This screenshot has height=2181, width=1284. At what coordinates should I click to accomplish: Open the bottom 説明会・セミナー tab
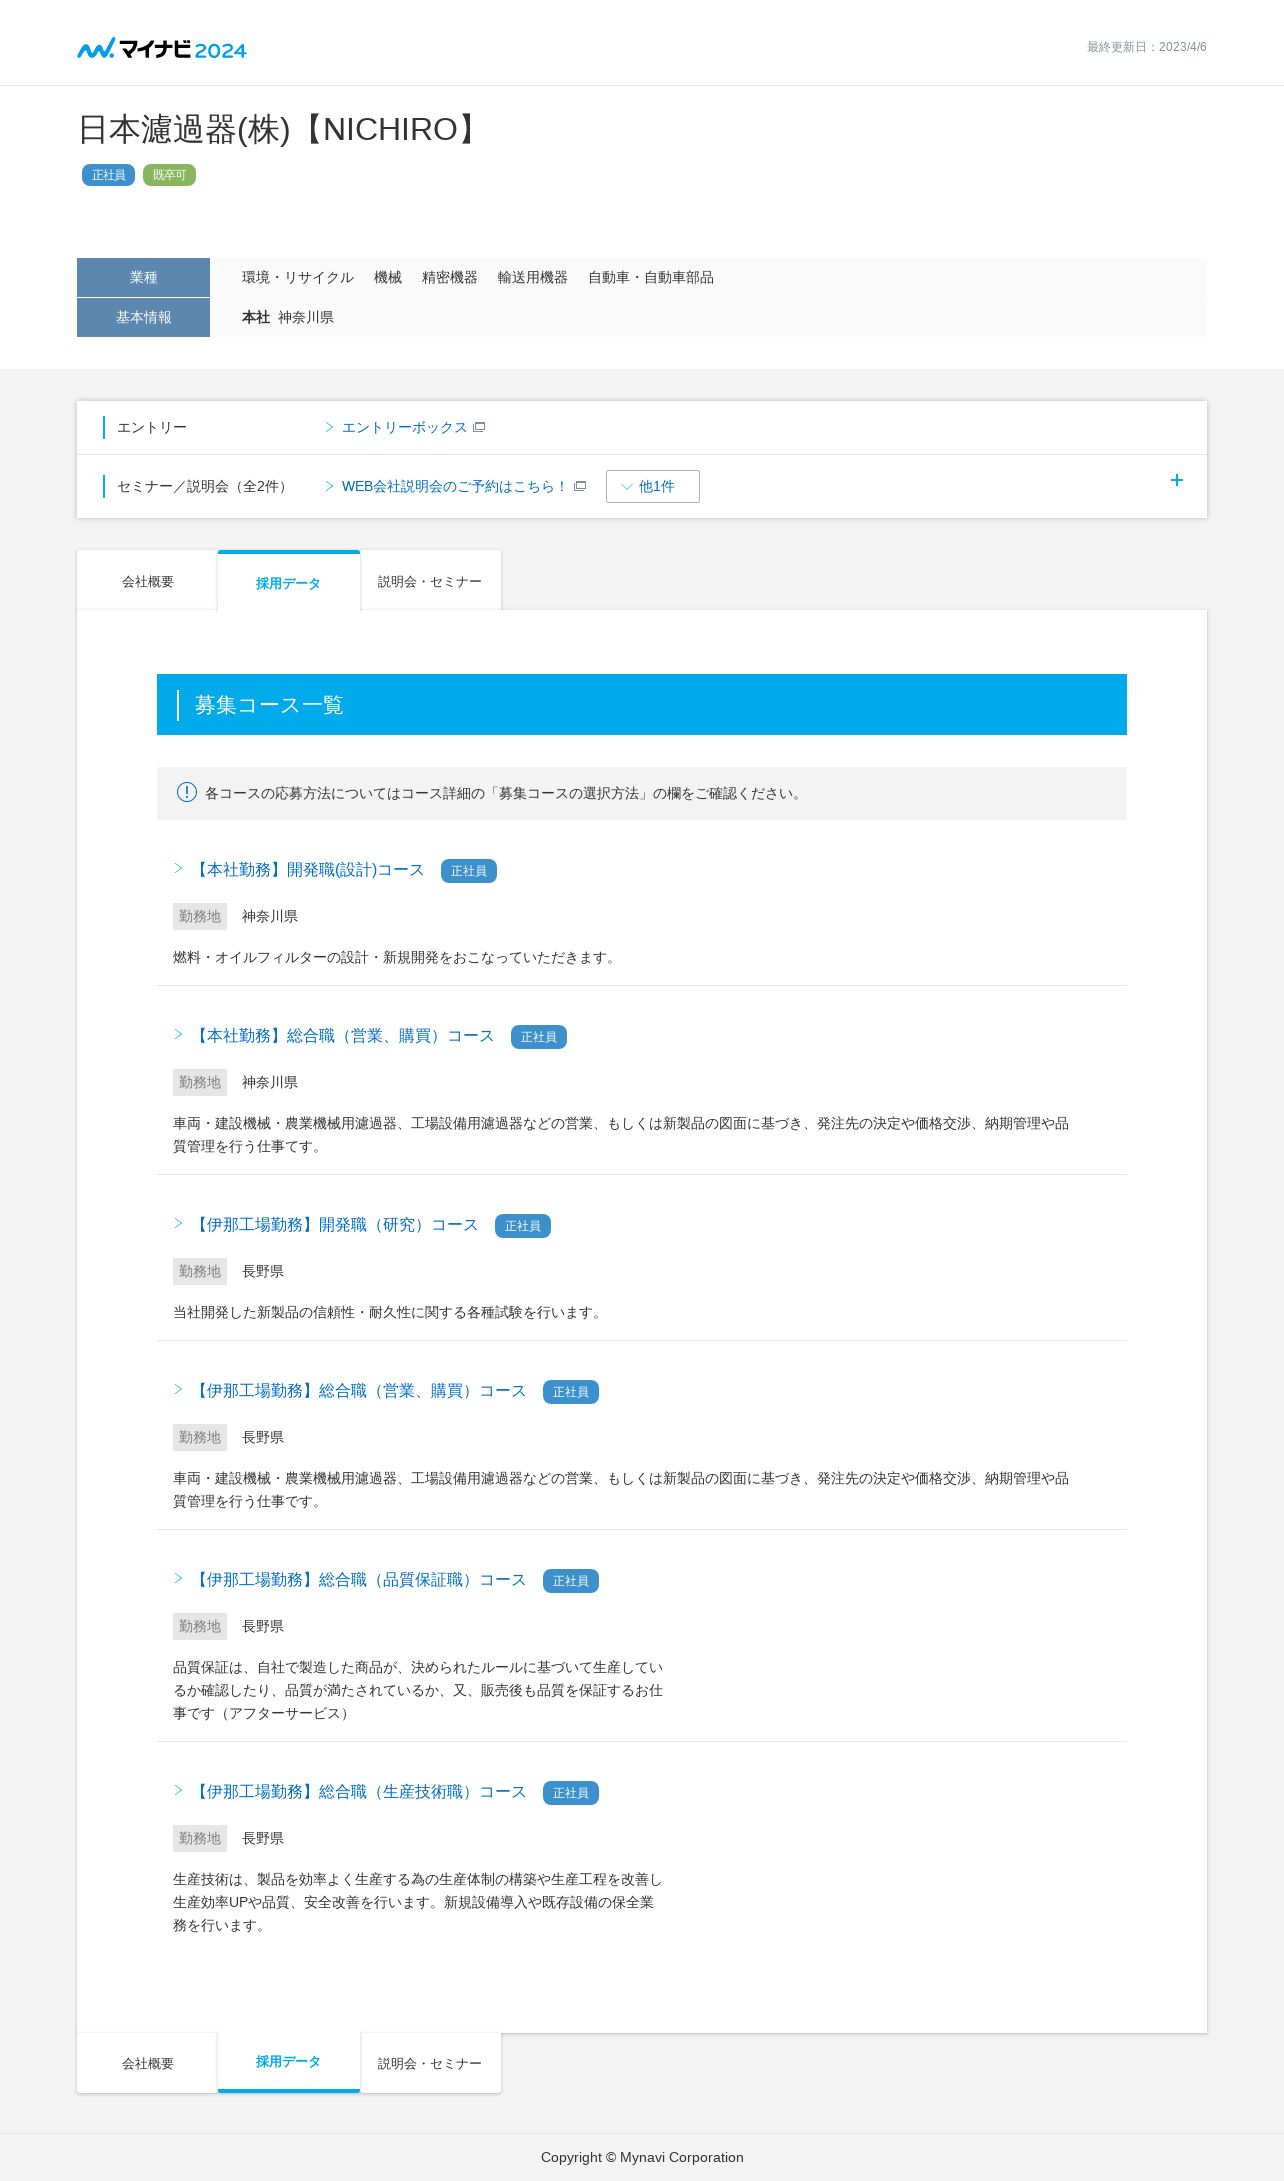430,2063
